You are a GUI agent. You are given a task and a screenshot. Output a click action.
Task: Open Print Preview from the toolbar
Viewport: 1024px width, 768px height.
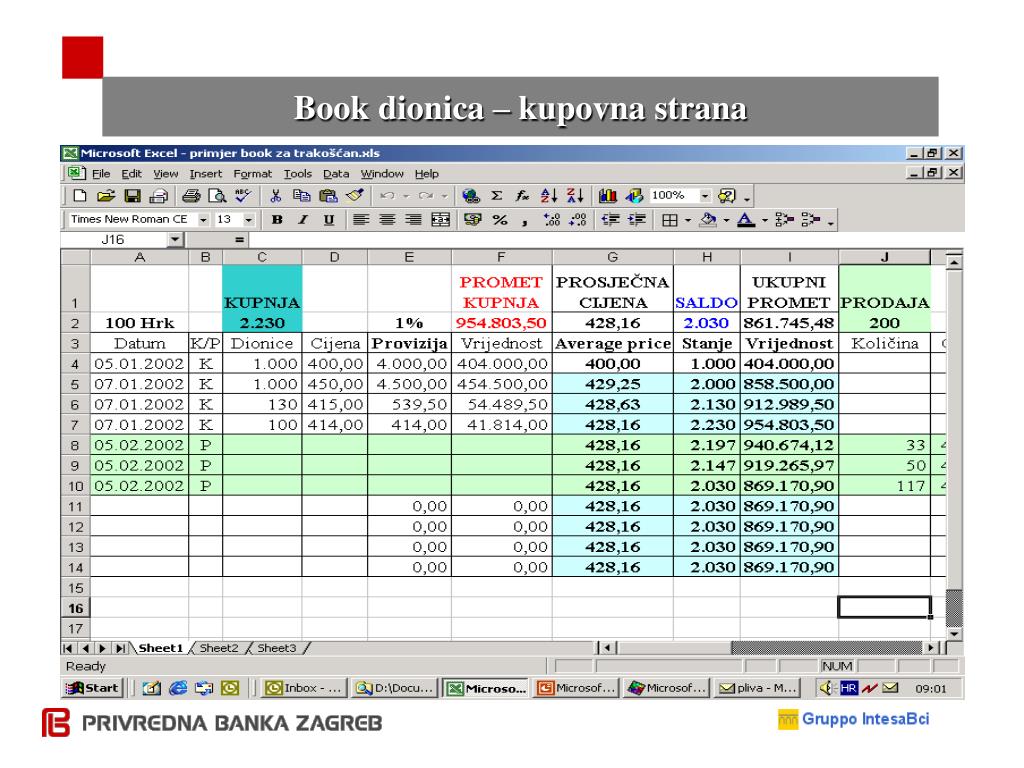(x=217, y=195)
